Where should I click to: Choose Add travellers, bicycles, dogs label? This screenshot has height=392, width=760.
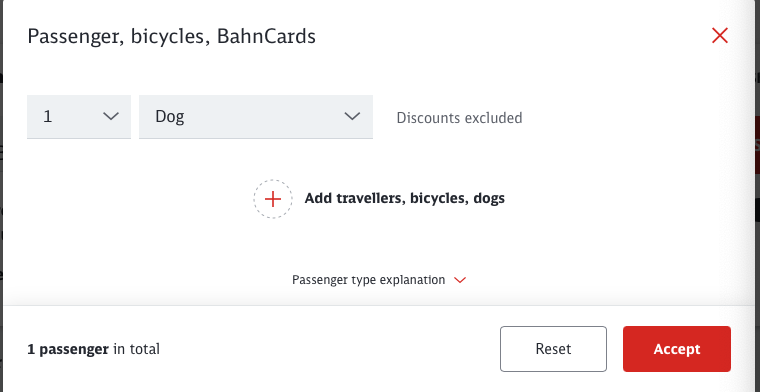405,198
